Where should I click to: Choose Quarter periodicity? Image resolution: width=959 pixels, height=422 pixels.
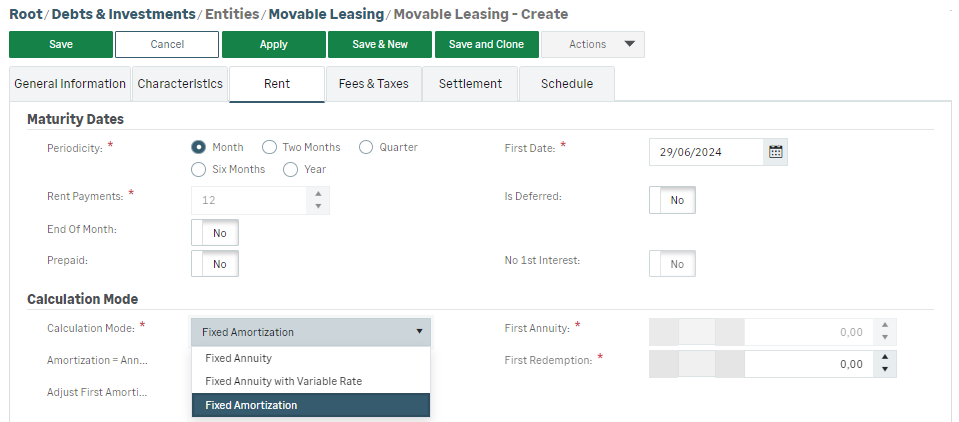(x=366, y=147)
